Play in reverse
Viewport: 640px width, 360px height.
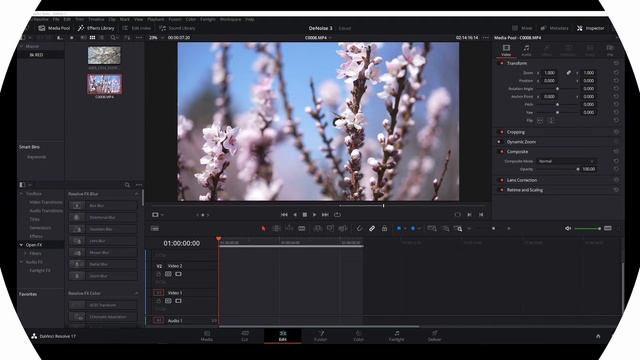295,215
